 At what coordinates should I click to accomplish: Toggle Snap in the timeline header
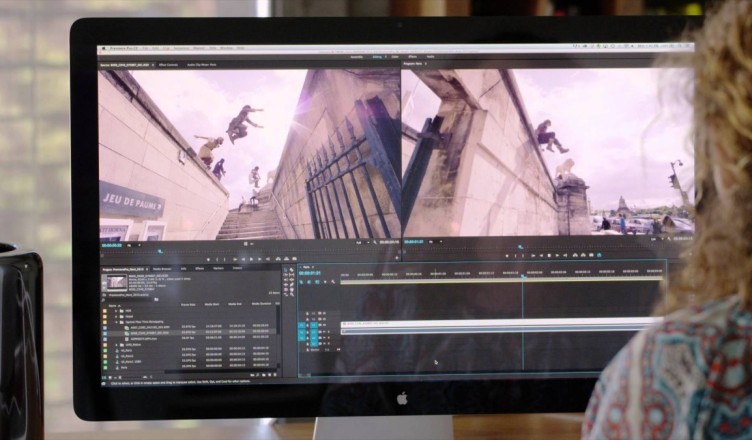tap(309, 282)
